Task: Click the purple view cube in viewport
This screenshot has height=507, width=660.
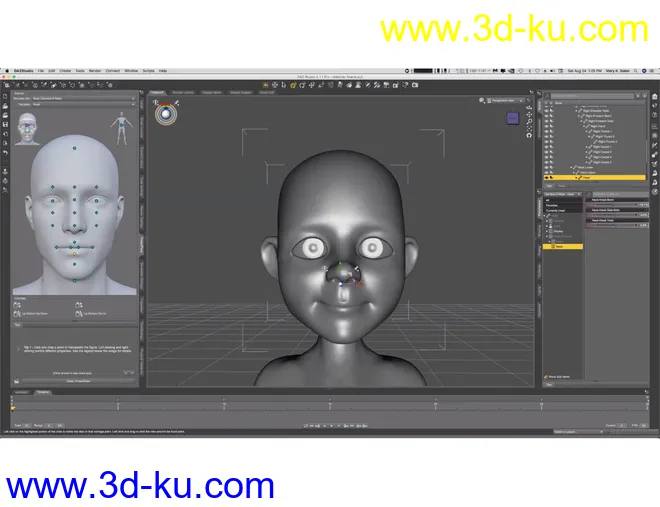Action: pyautogui.click(x=512, y=119)
